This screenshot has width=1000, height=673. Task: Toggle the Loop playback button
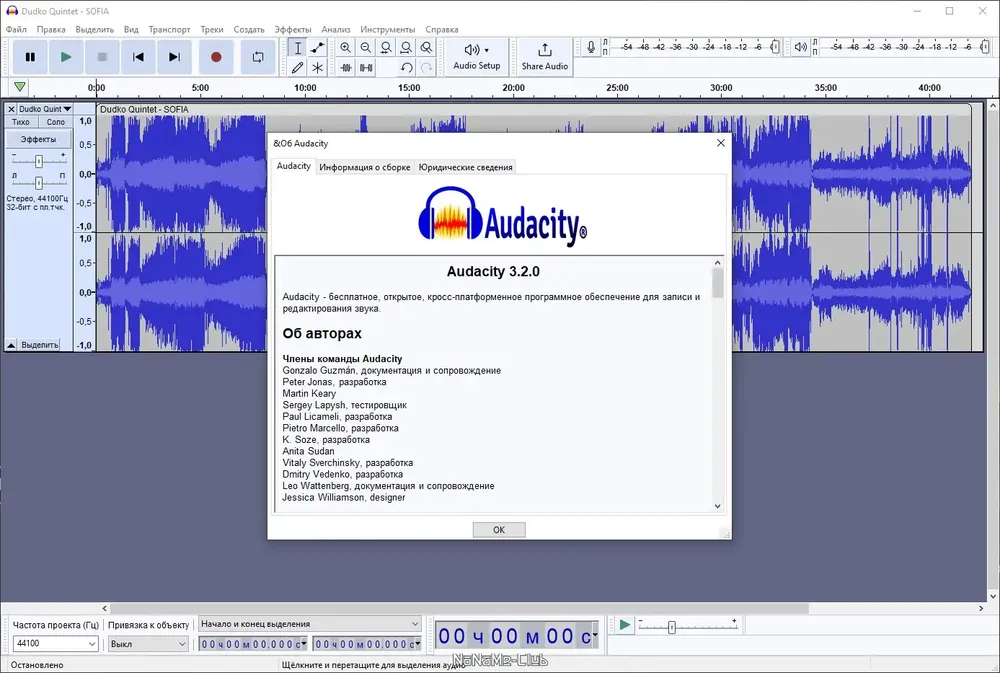[258, 57]
